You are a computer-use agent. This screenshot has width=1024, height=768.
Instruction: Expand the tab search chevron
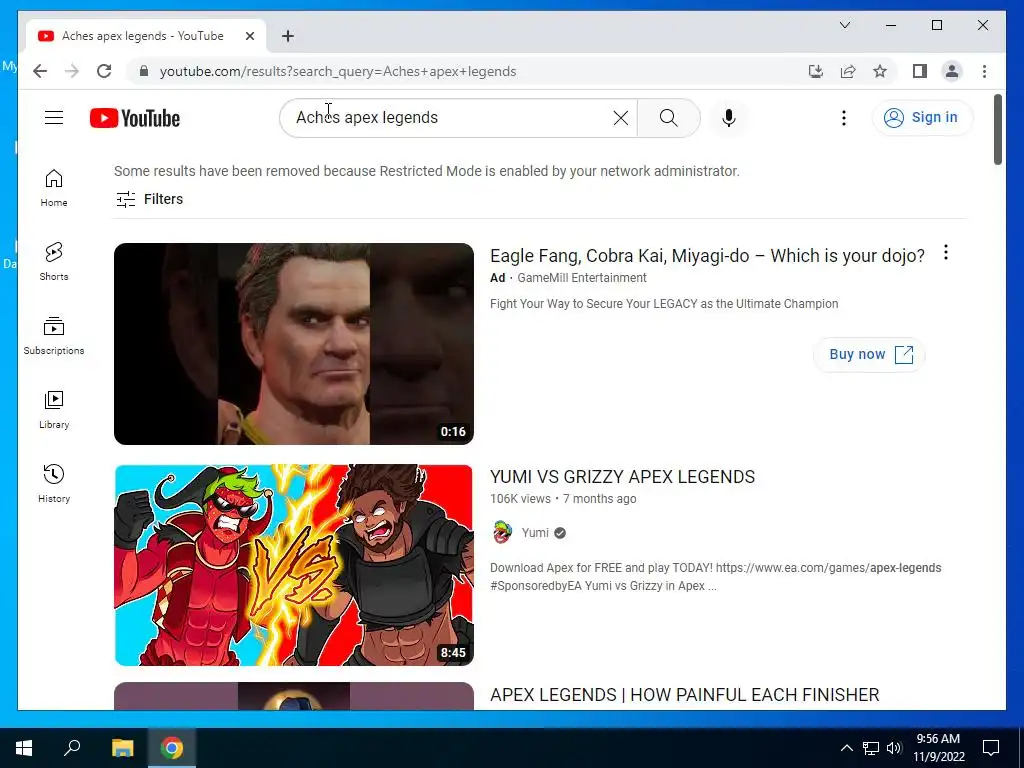click(x=844, y=25)
